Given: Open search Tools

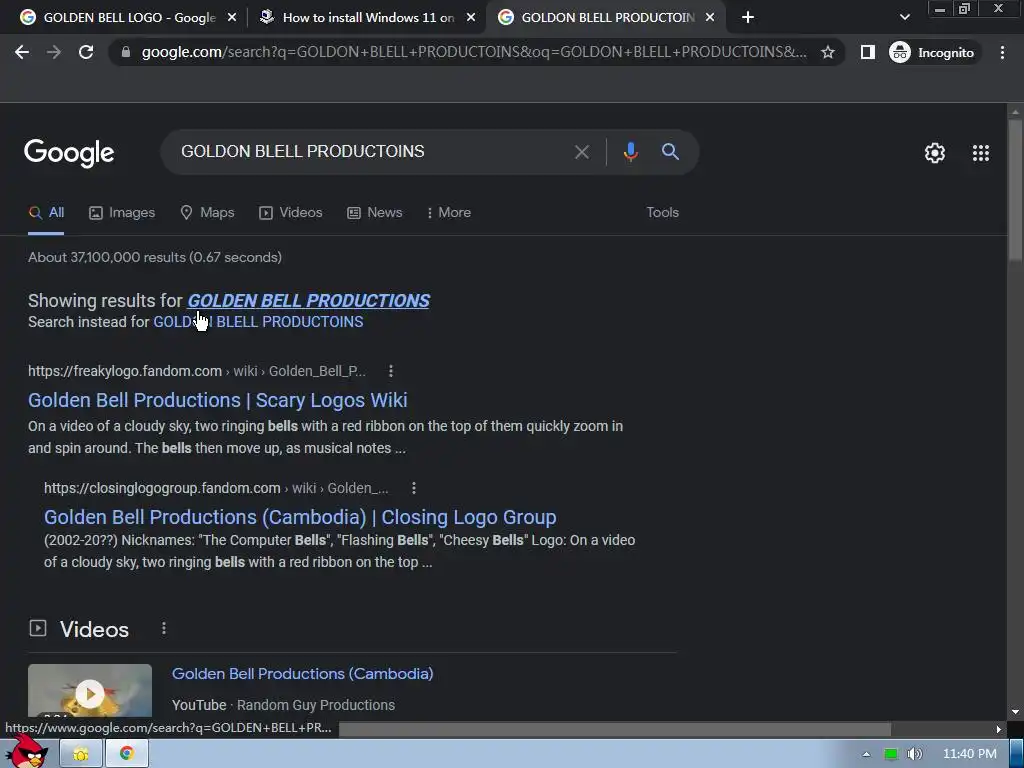Looking at the screenshot, I should [662, 213].
